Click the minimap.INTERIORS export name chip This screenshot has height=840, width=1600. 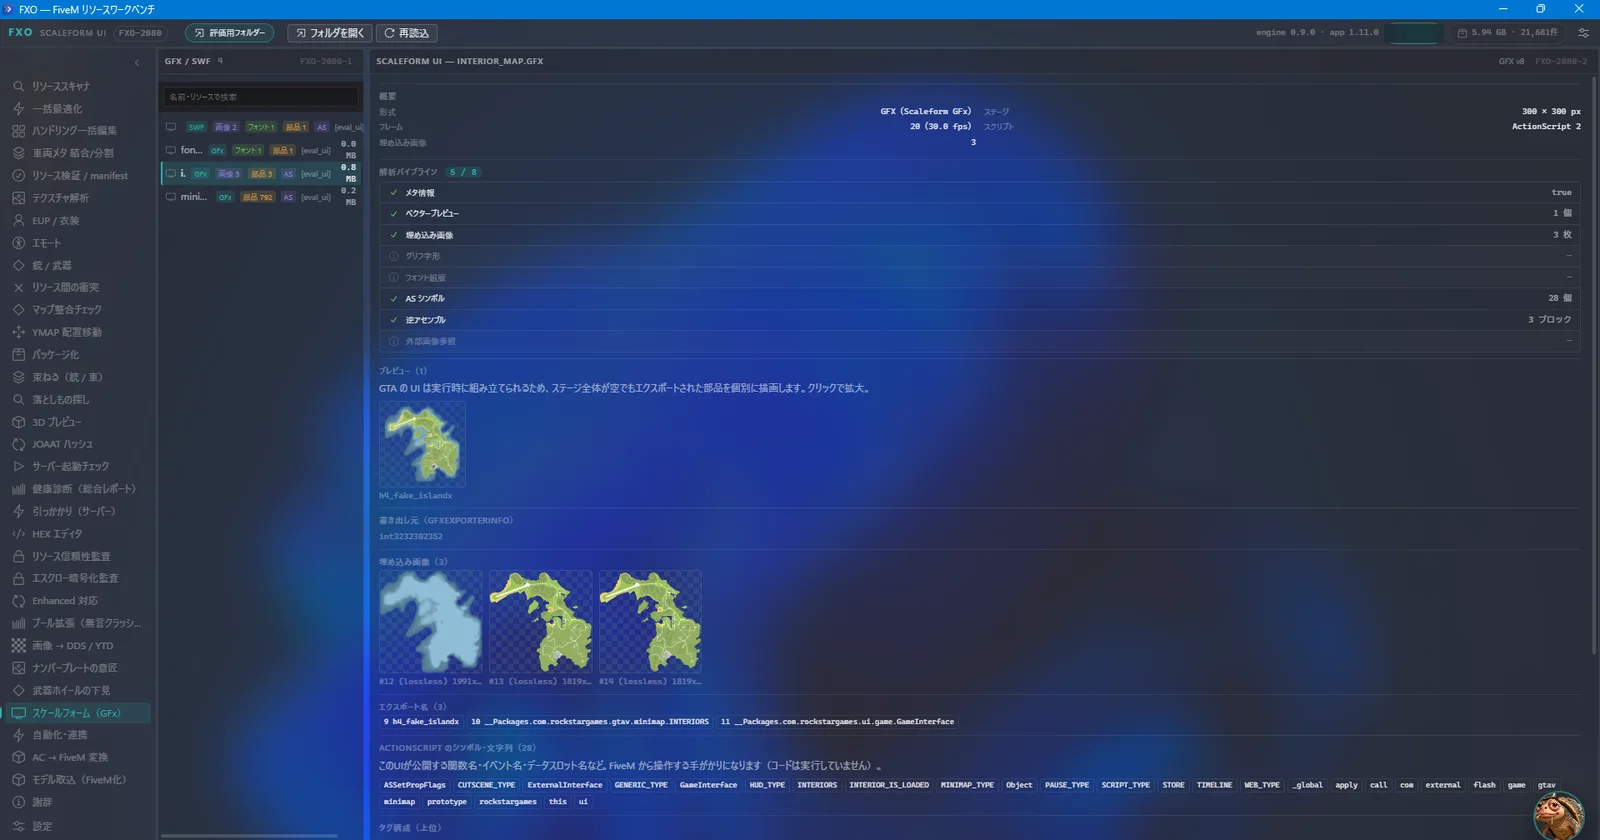pyautogui.click(x=590, y=722)
